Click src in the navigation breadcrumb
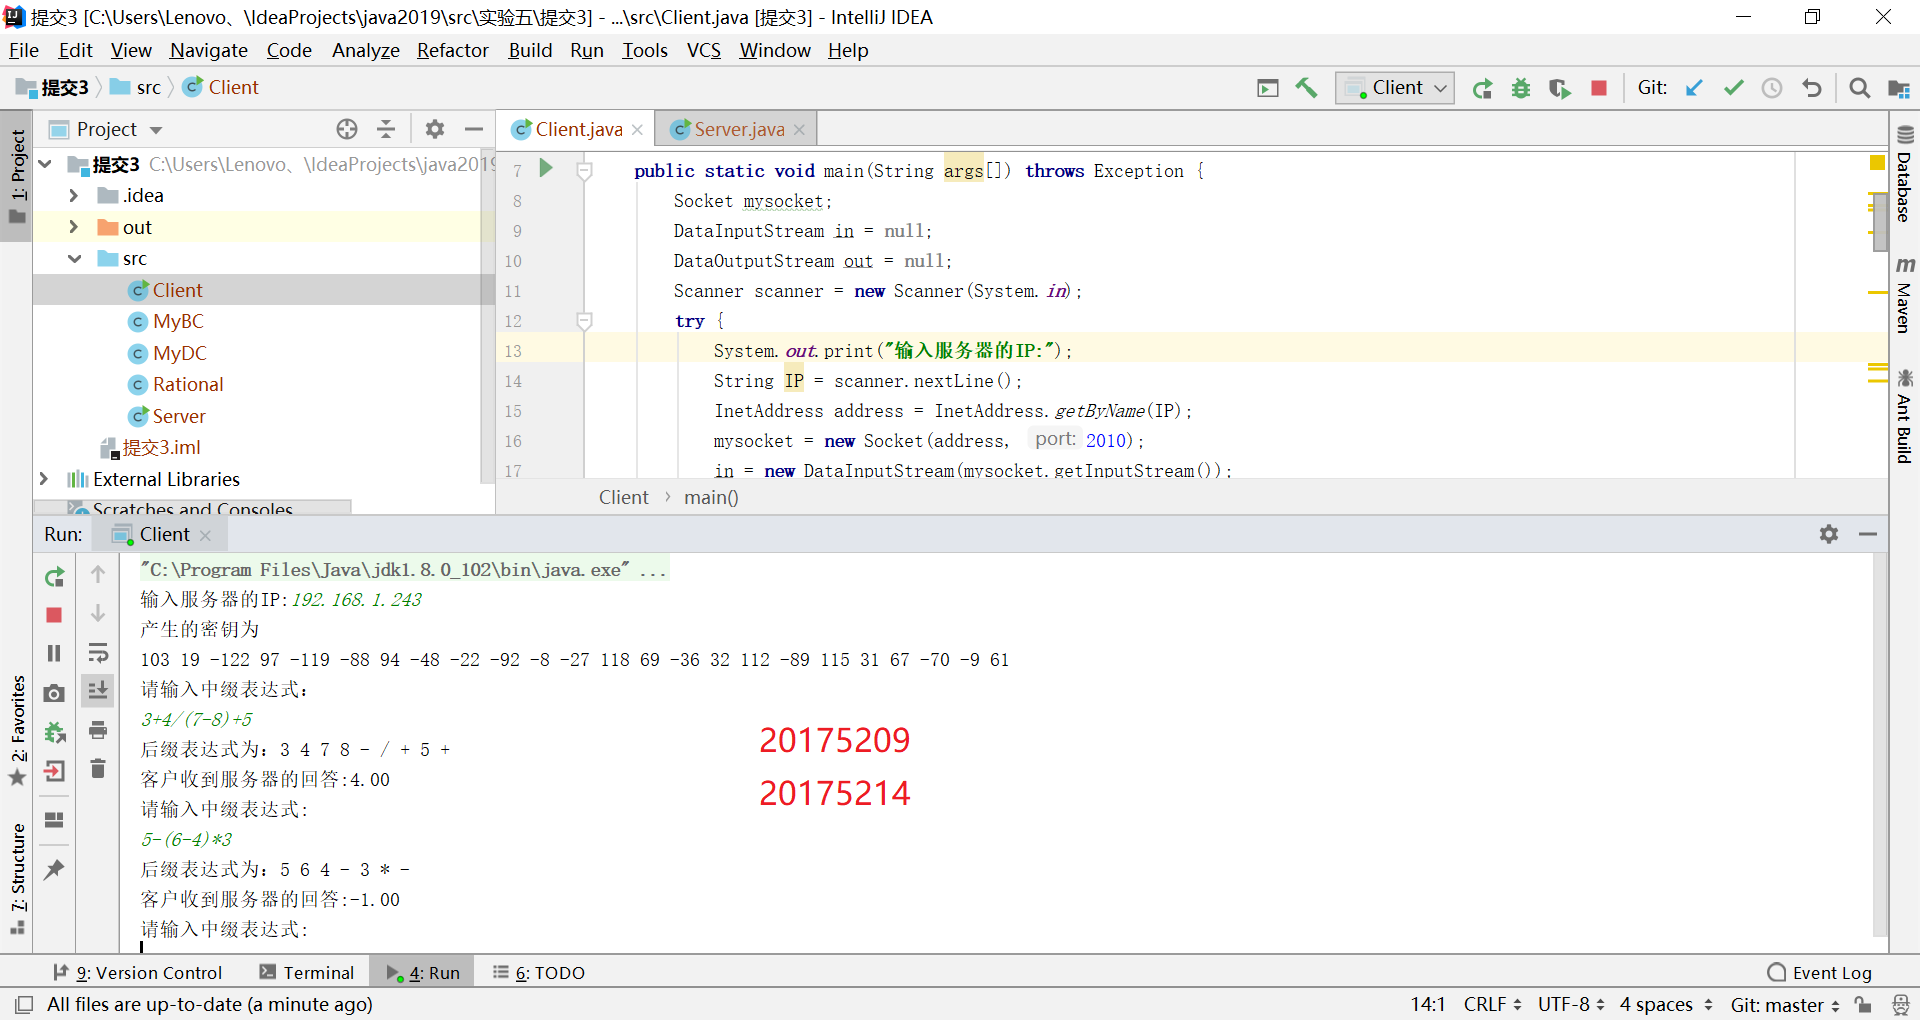The image size is (1920, 1020). coord(136,88)
